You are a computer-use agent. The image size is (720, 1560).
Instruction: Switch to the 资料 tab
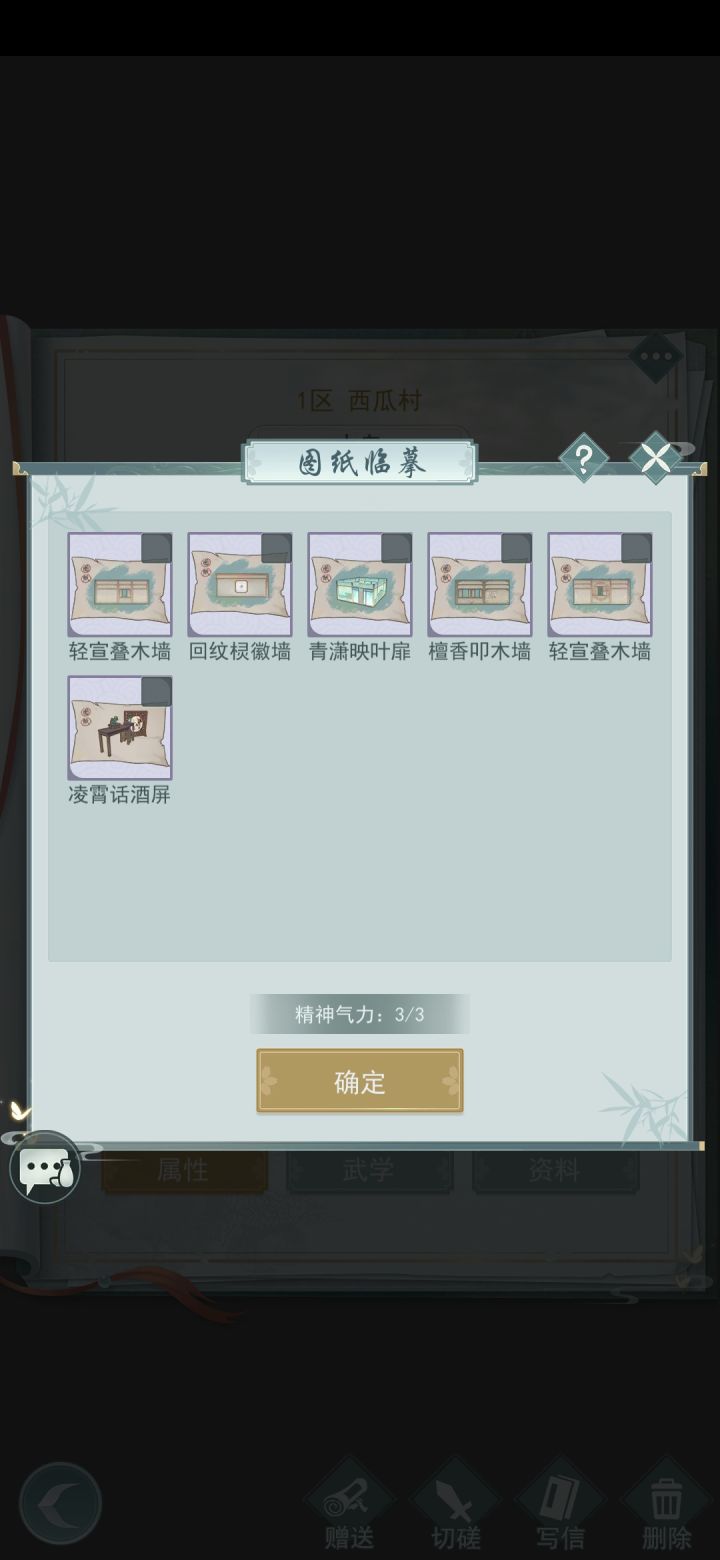[555, 1170]
